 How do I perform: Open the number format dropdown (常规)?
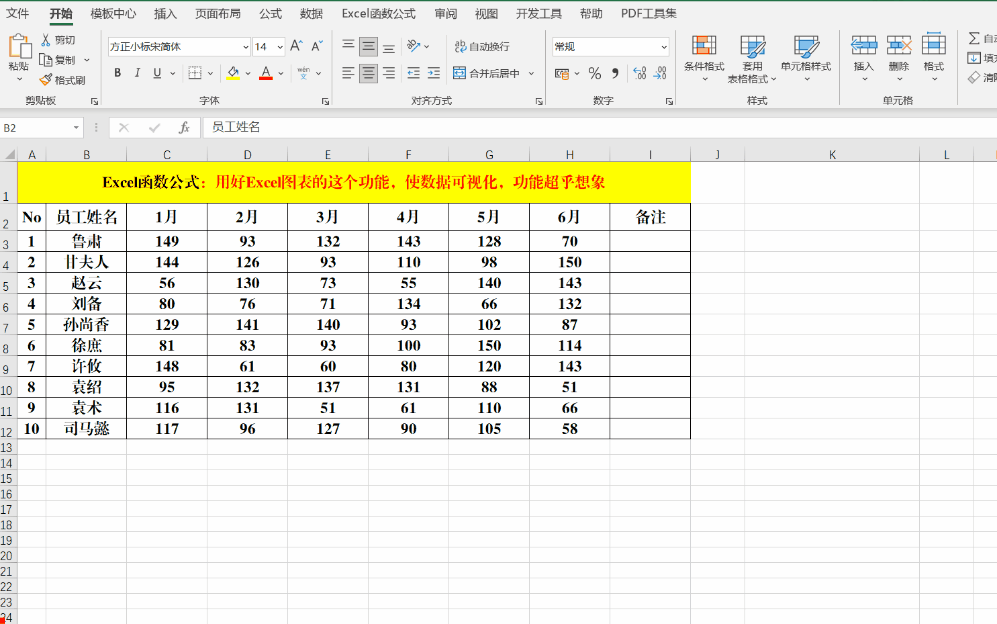[x=664, y=47]
